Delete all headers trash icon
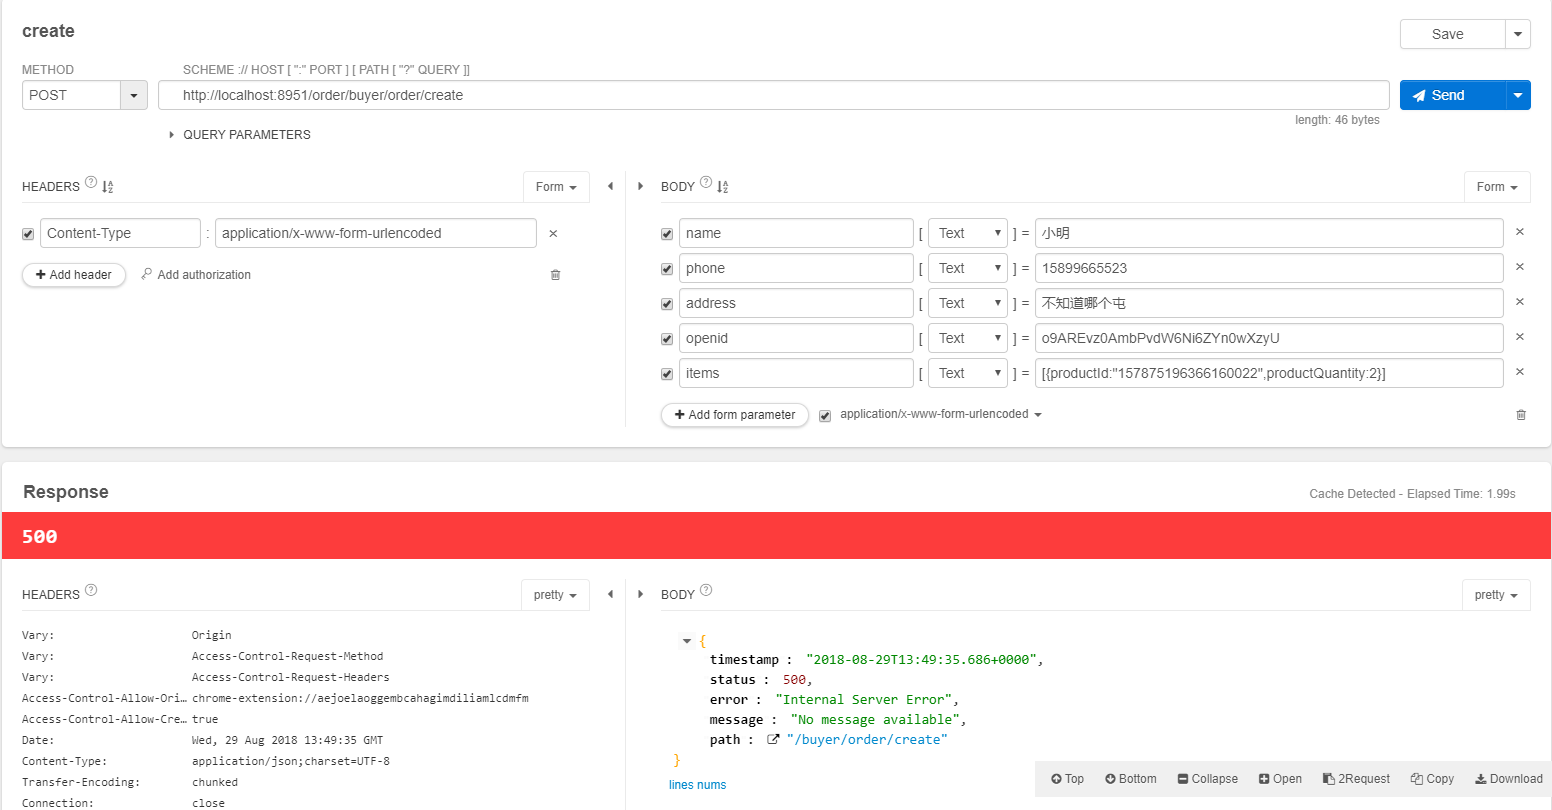1552x810 pixels. coord(556,274)
